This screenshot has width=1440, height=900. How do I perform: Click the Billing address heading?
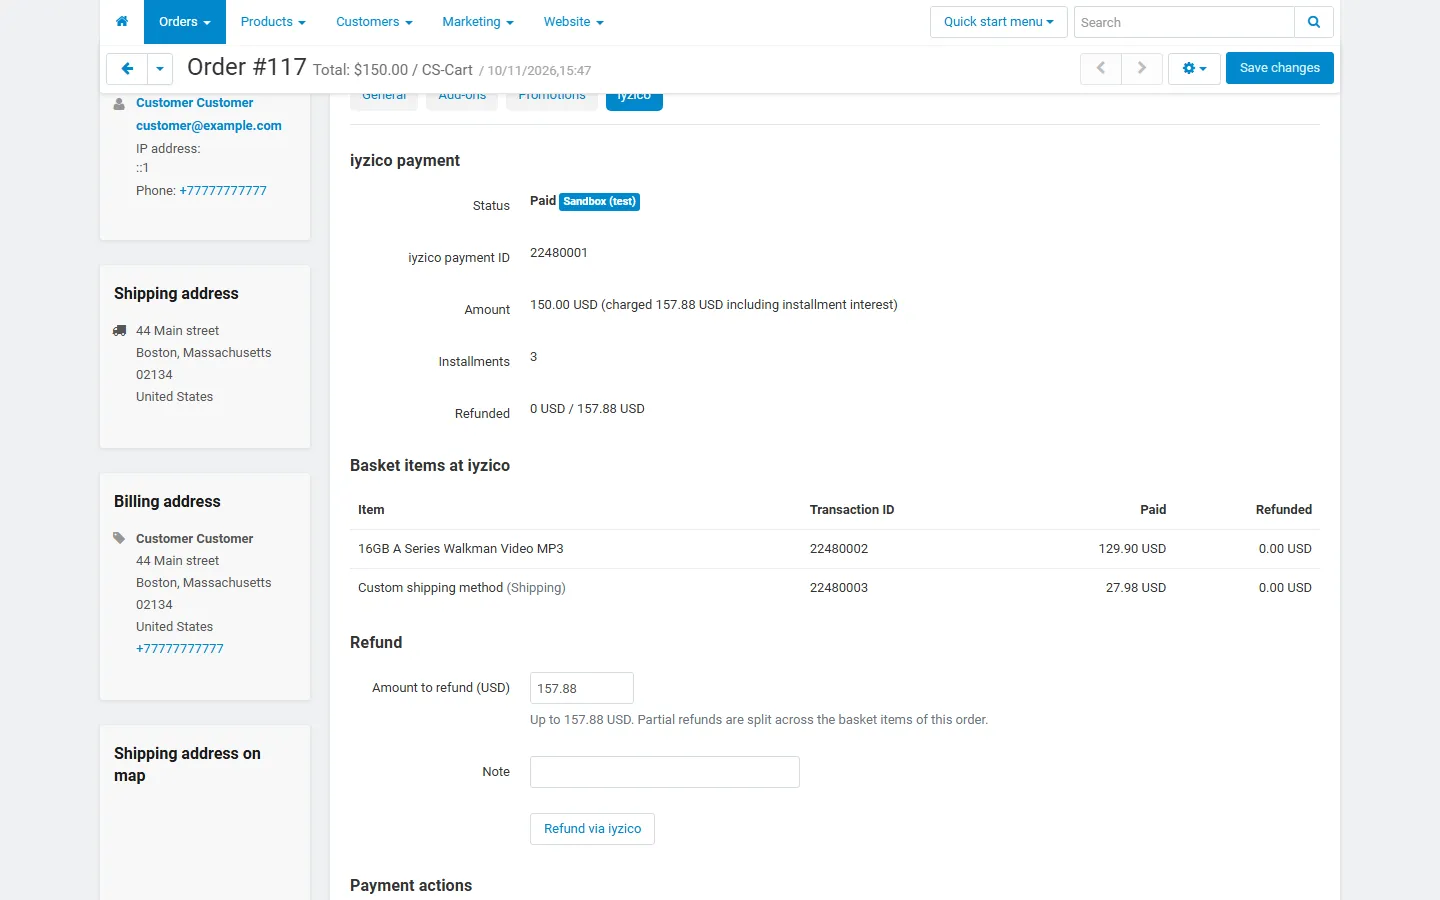(x=167, y=502)
